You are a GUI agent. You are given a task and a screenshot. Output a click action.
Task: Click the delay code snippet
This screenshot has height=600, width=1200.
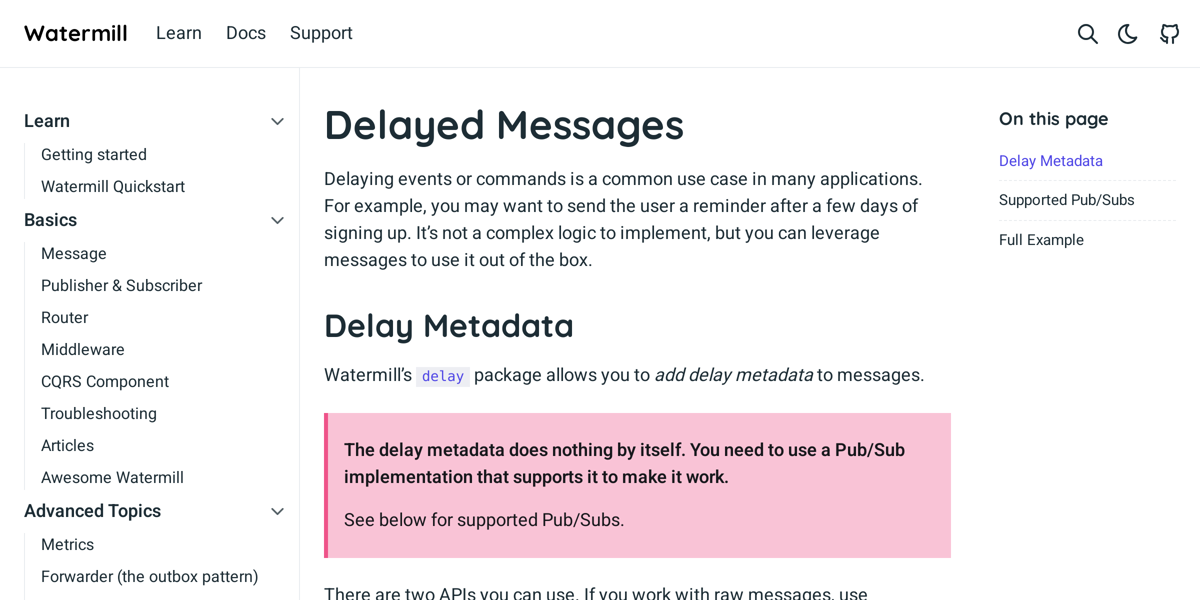(442, 376)
